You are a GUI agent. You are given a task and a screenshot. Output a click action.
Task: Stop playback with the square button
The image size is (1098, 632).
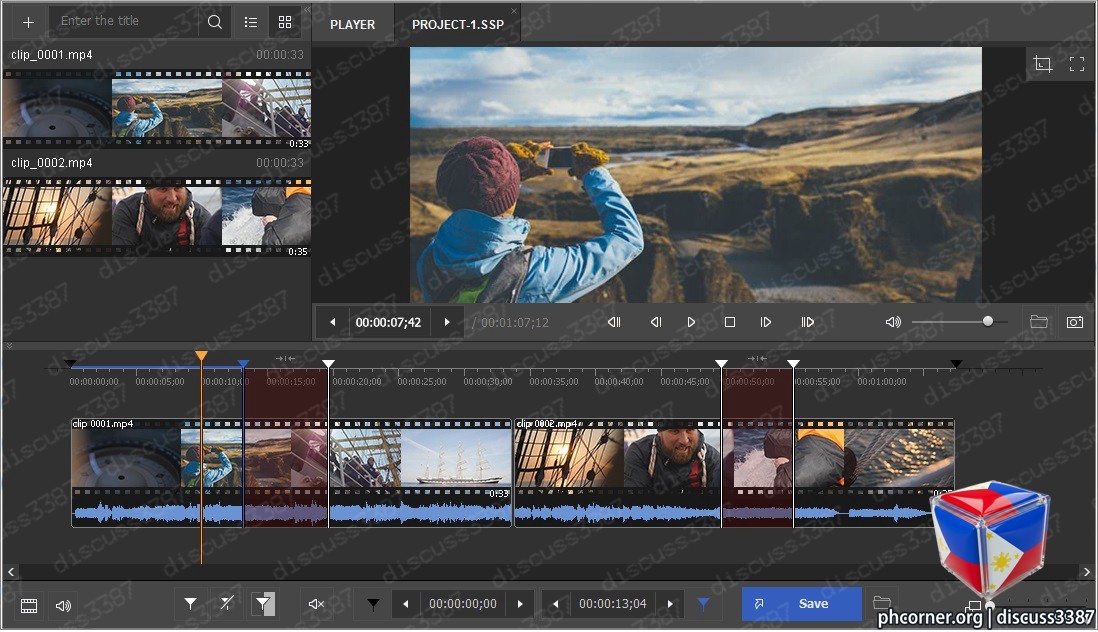[730, 322]
